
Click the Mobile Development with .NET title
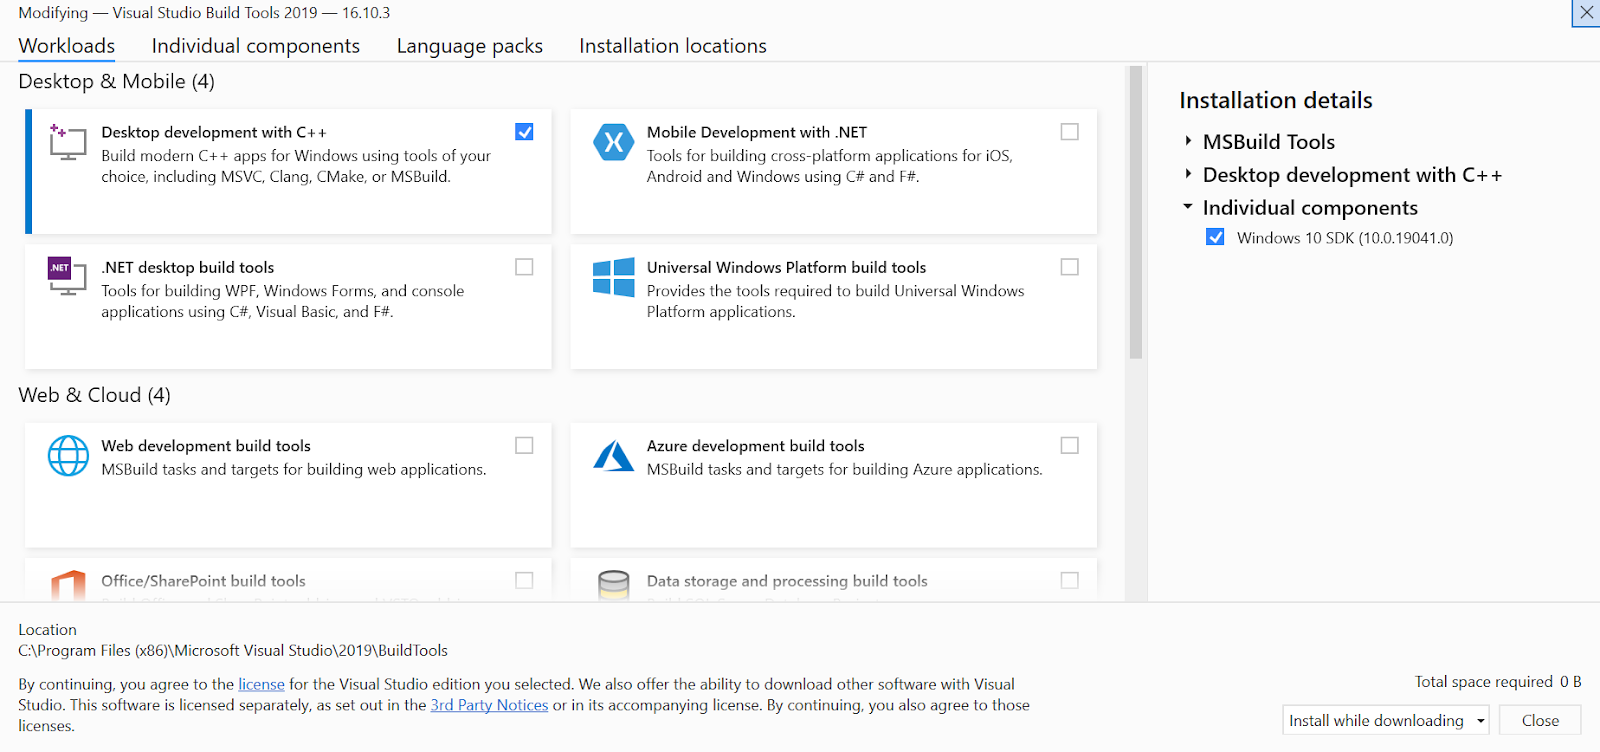coord(757,132)
